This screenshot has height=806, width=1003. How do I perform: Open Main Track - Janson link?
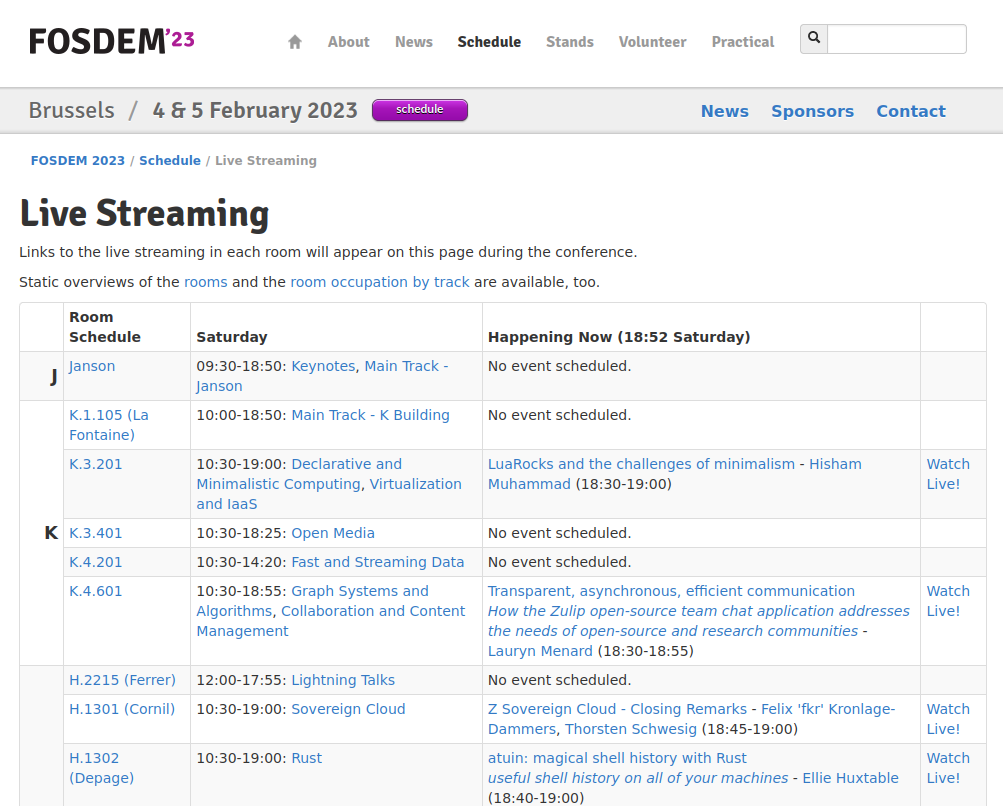point(322,376)
